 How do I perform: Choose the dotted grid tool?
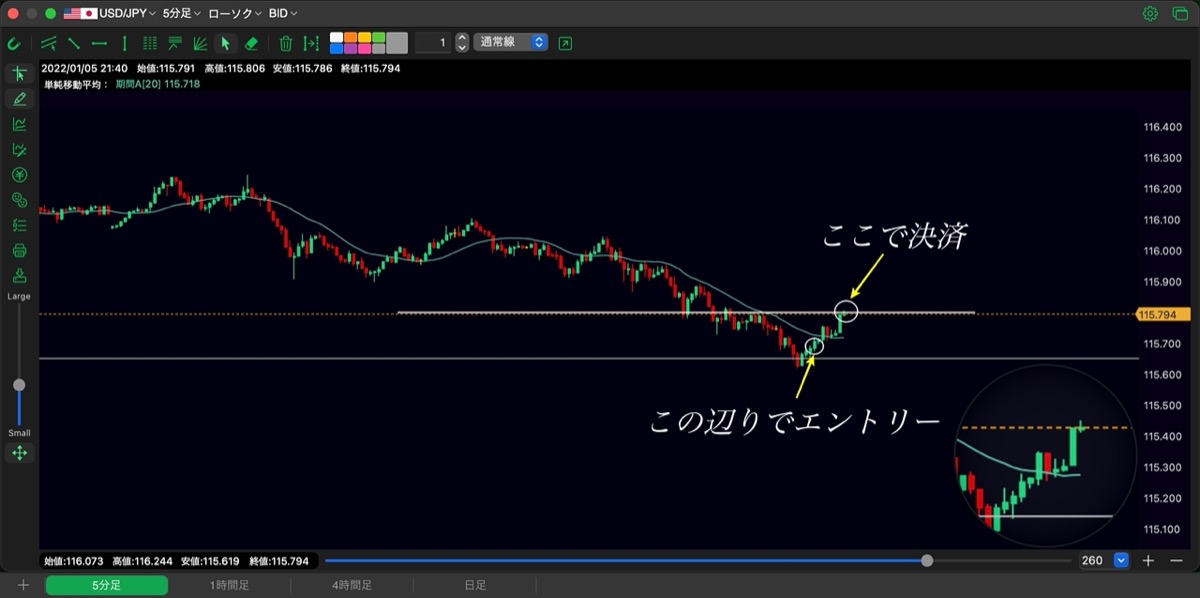click(x=150, y=43)
